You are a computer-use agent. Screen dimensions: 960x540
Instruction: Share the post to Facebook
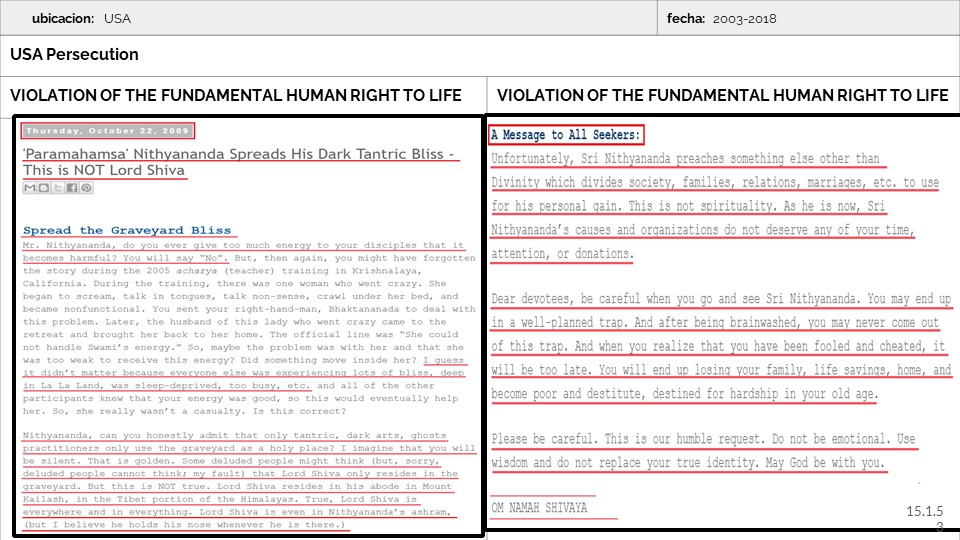point(72,188)
